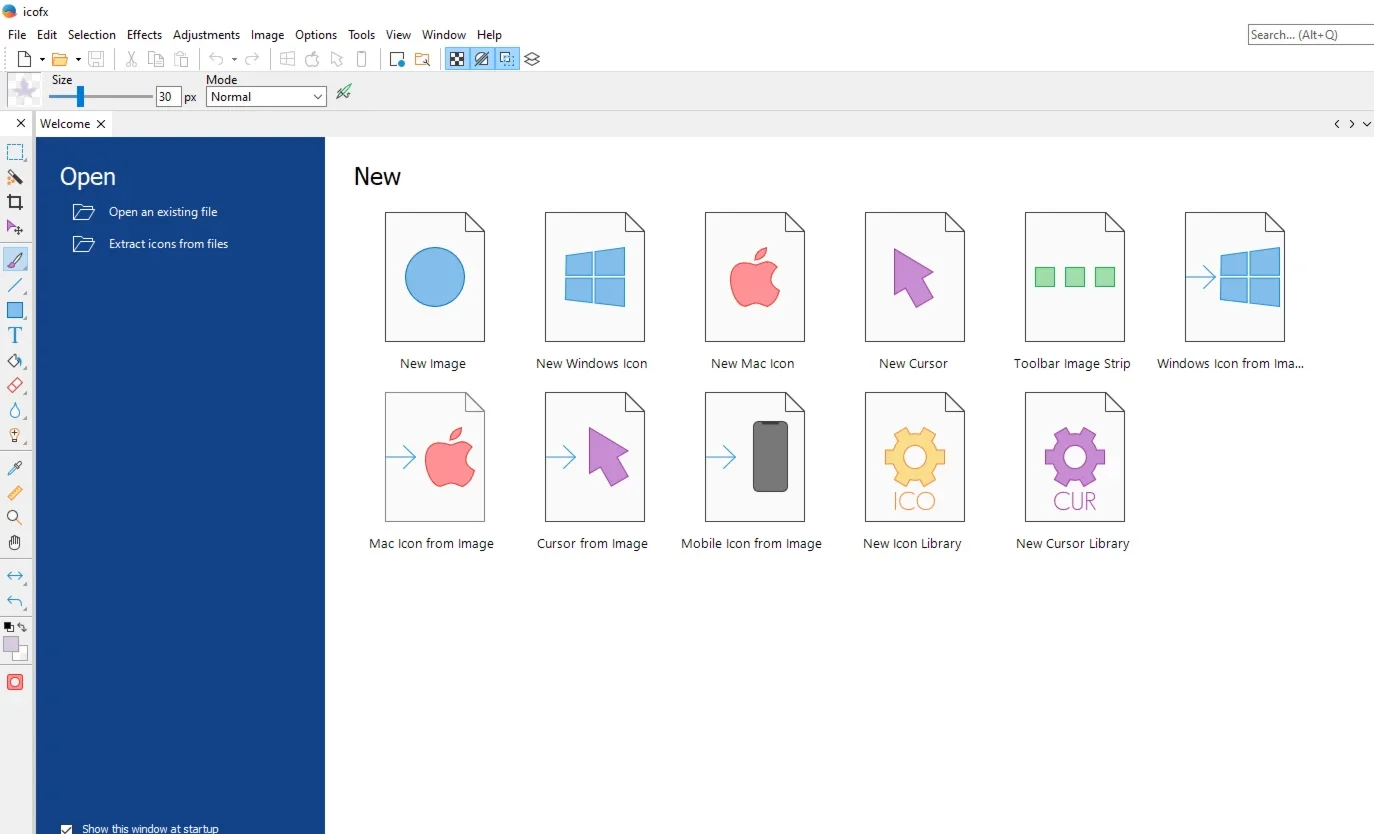Open the Window menu

444,35
